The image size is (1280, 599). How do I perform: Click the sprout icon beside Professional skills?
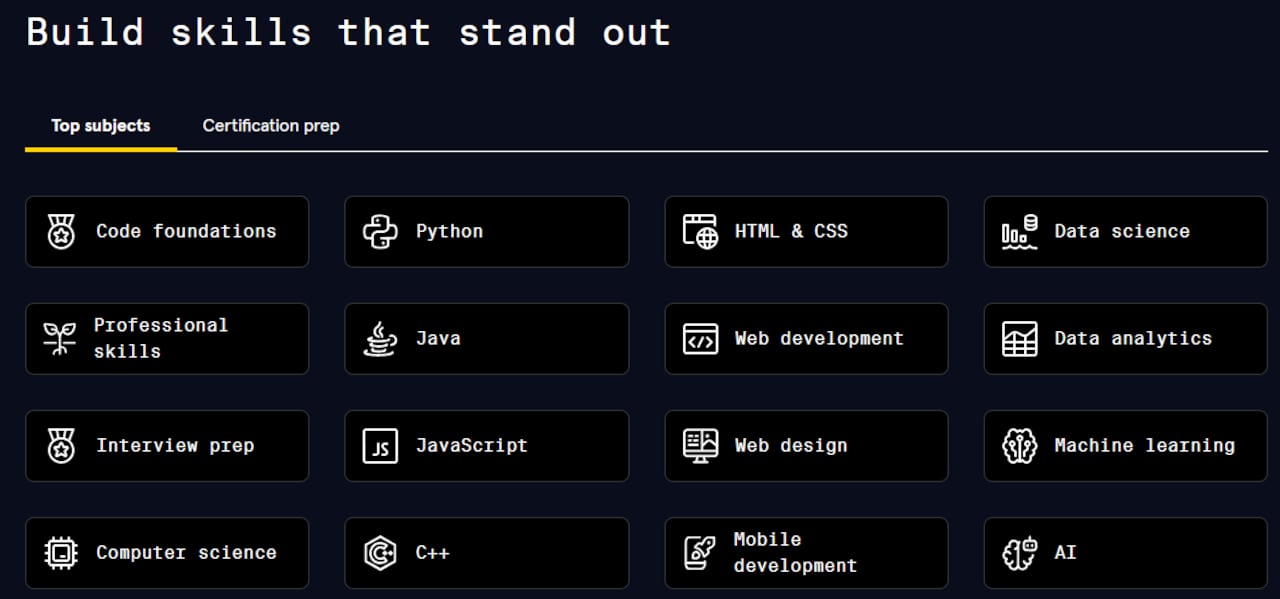coord(60,339)
